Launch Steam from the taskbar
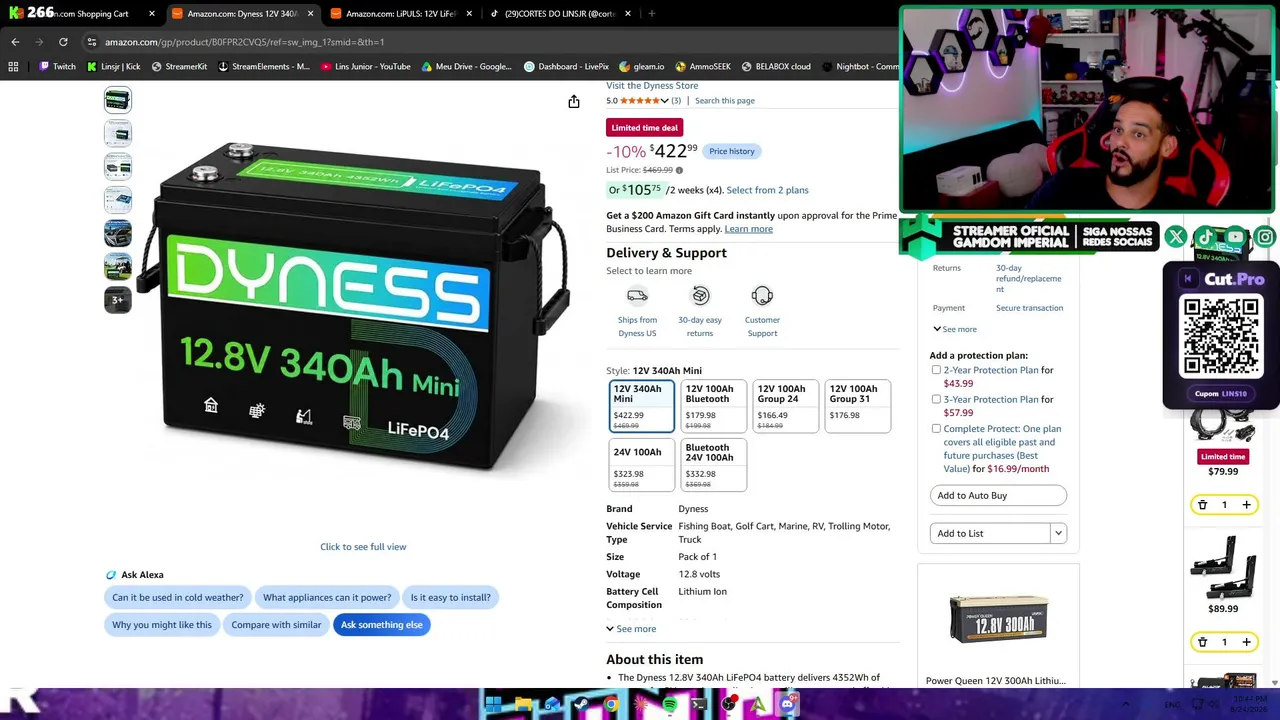Viewport: 1280px width, 720px height. coord(581,705)
